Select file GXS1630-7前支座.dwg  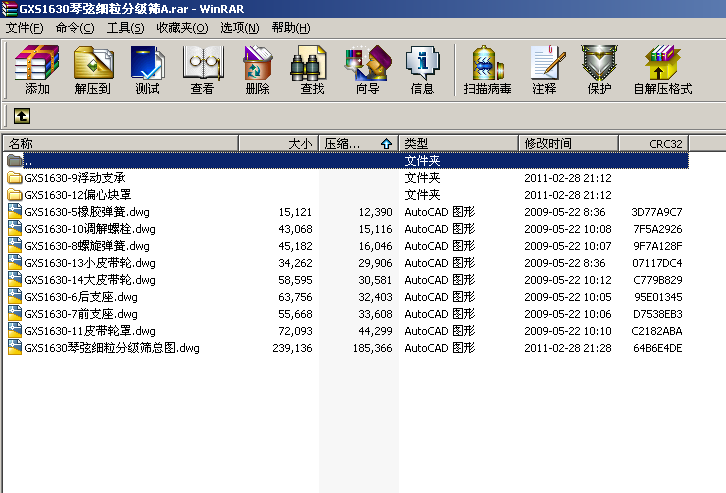(81, 314)
